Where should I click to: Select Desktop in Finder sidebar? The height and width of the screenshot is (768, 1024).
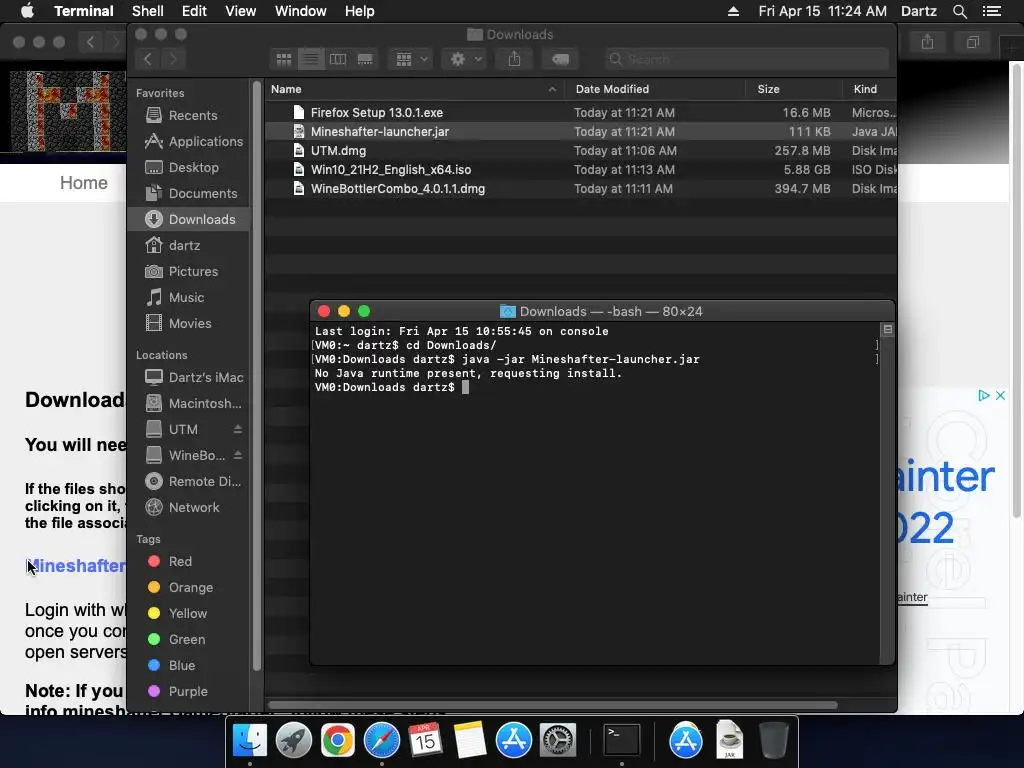click(x=188, y=167)
